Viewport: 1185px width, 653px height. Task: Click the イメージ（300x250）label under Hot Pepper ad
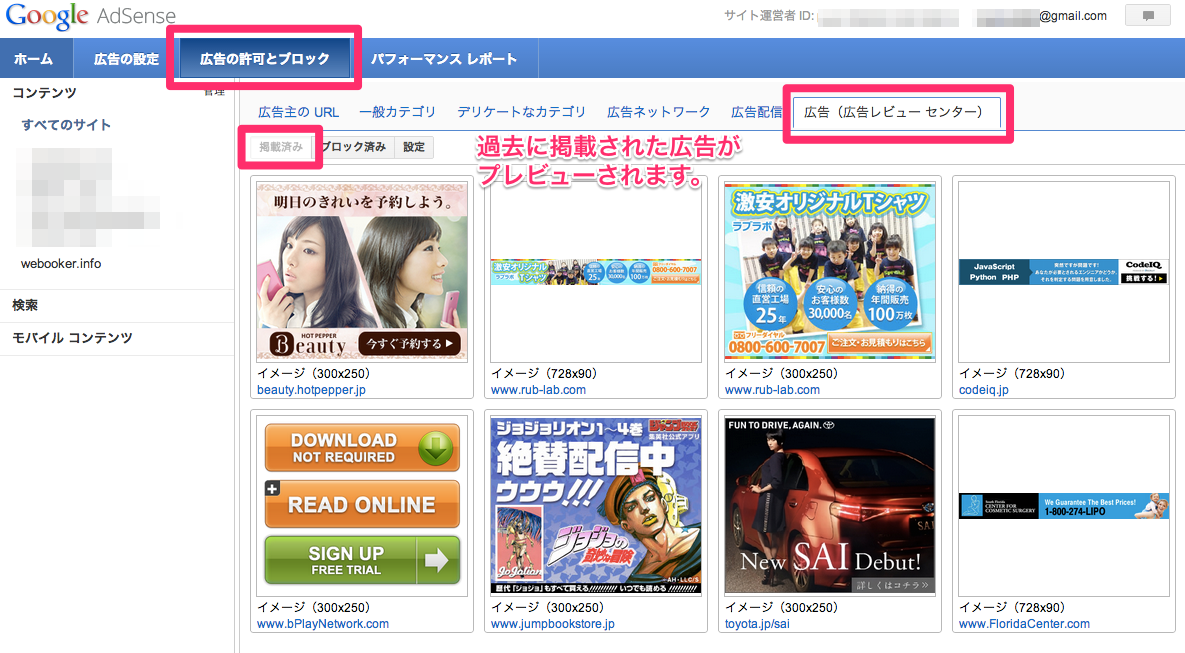click(314, 373)
